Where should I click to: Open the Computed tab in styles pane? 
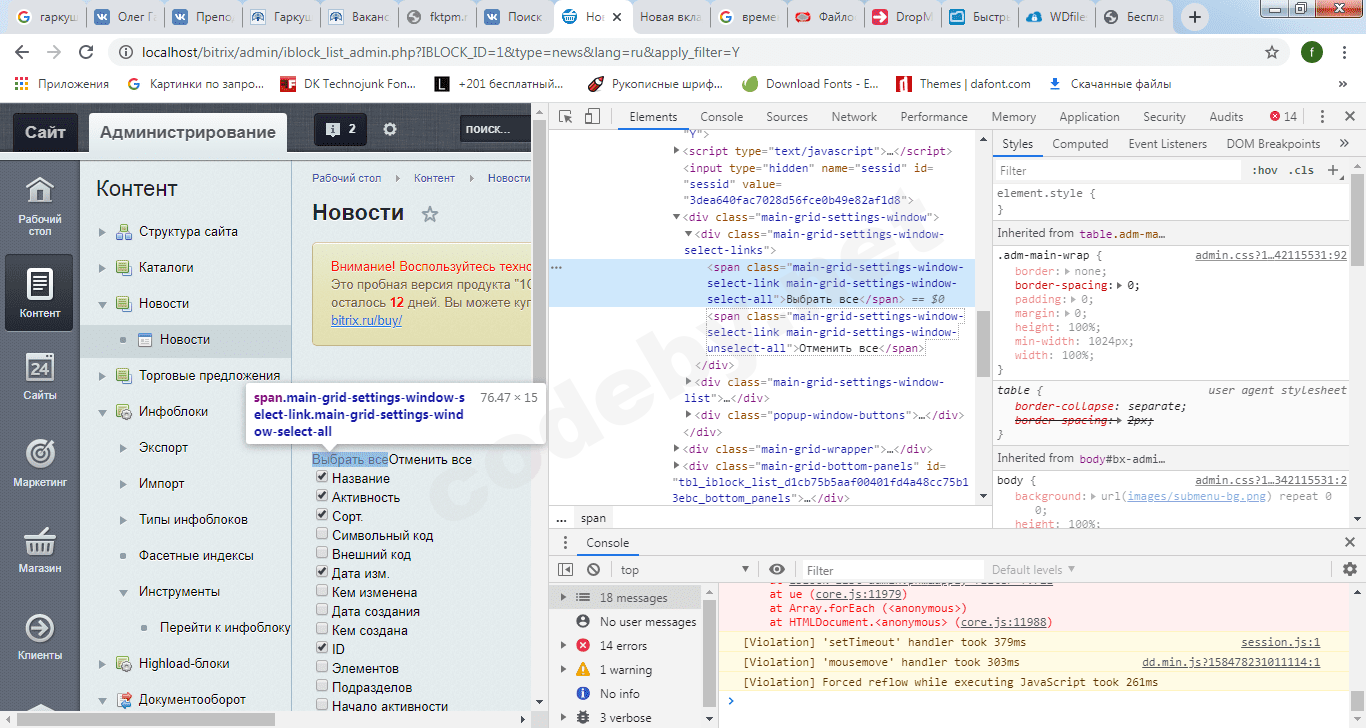coord(1080,144)
